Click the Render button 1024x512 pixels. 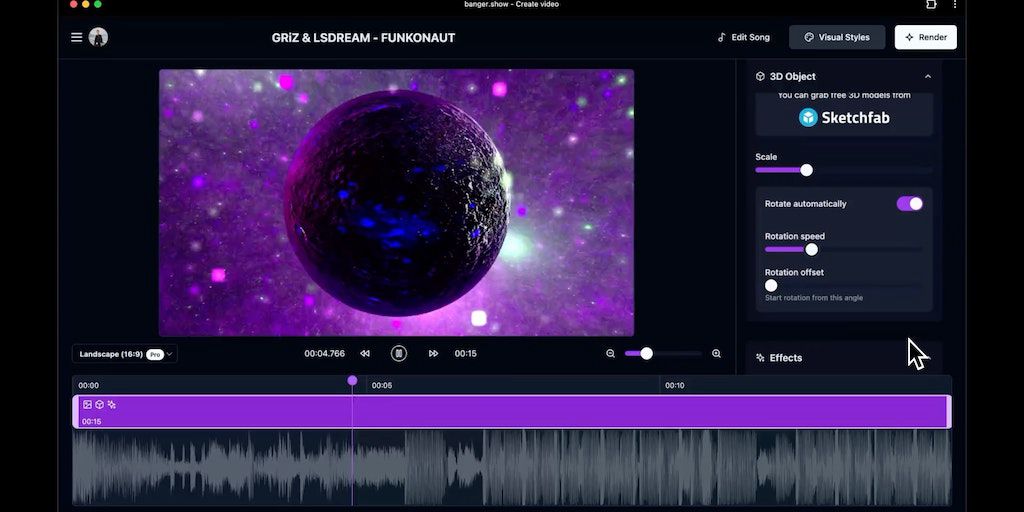tap(925, 37)
